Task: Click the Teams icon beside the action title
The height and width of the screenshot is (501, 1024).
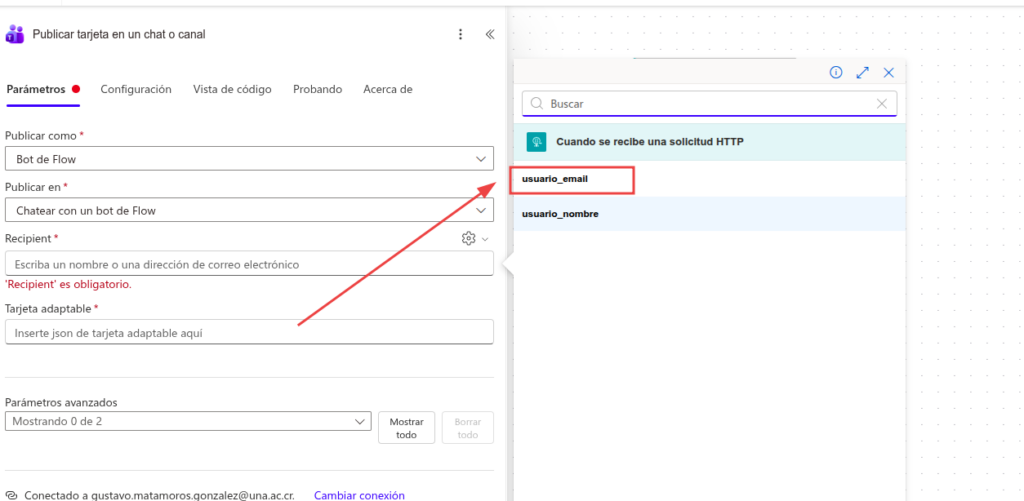Action: [x=15, y=34]
